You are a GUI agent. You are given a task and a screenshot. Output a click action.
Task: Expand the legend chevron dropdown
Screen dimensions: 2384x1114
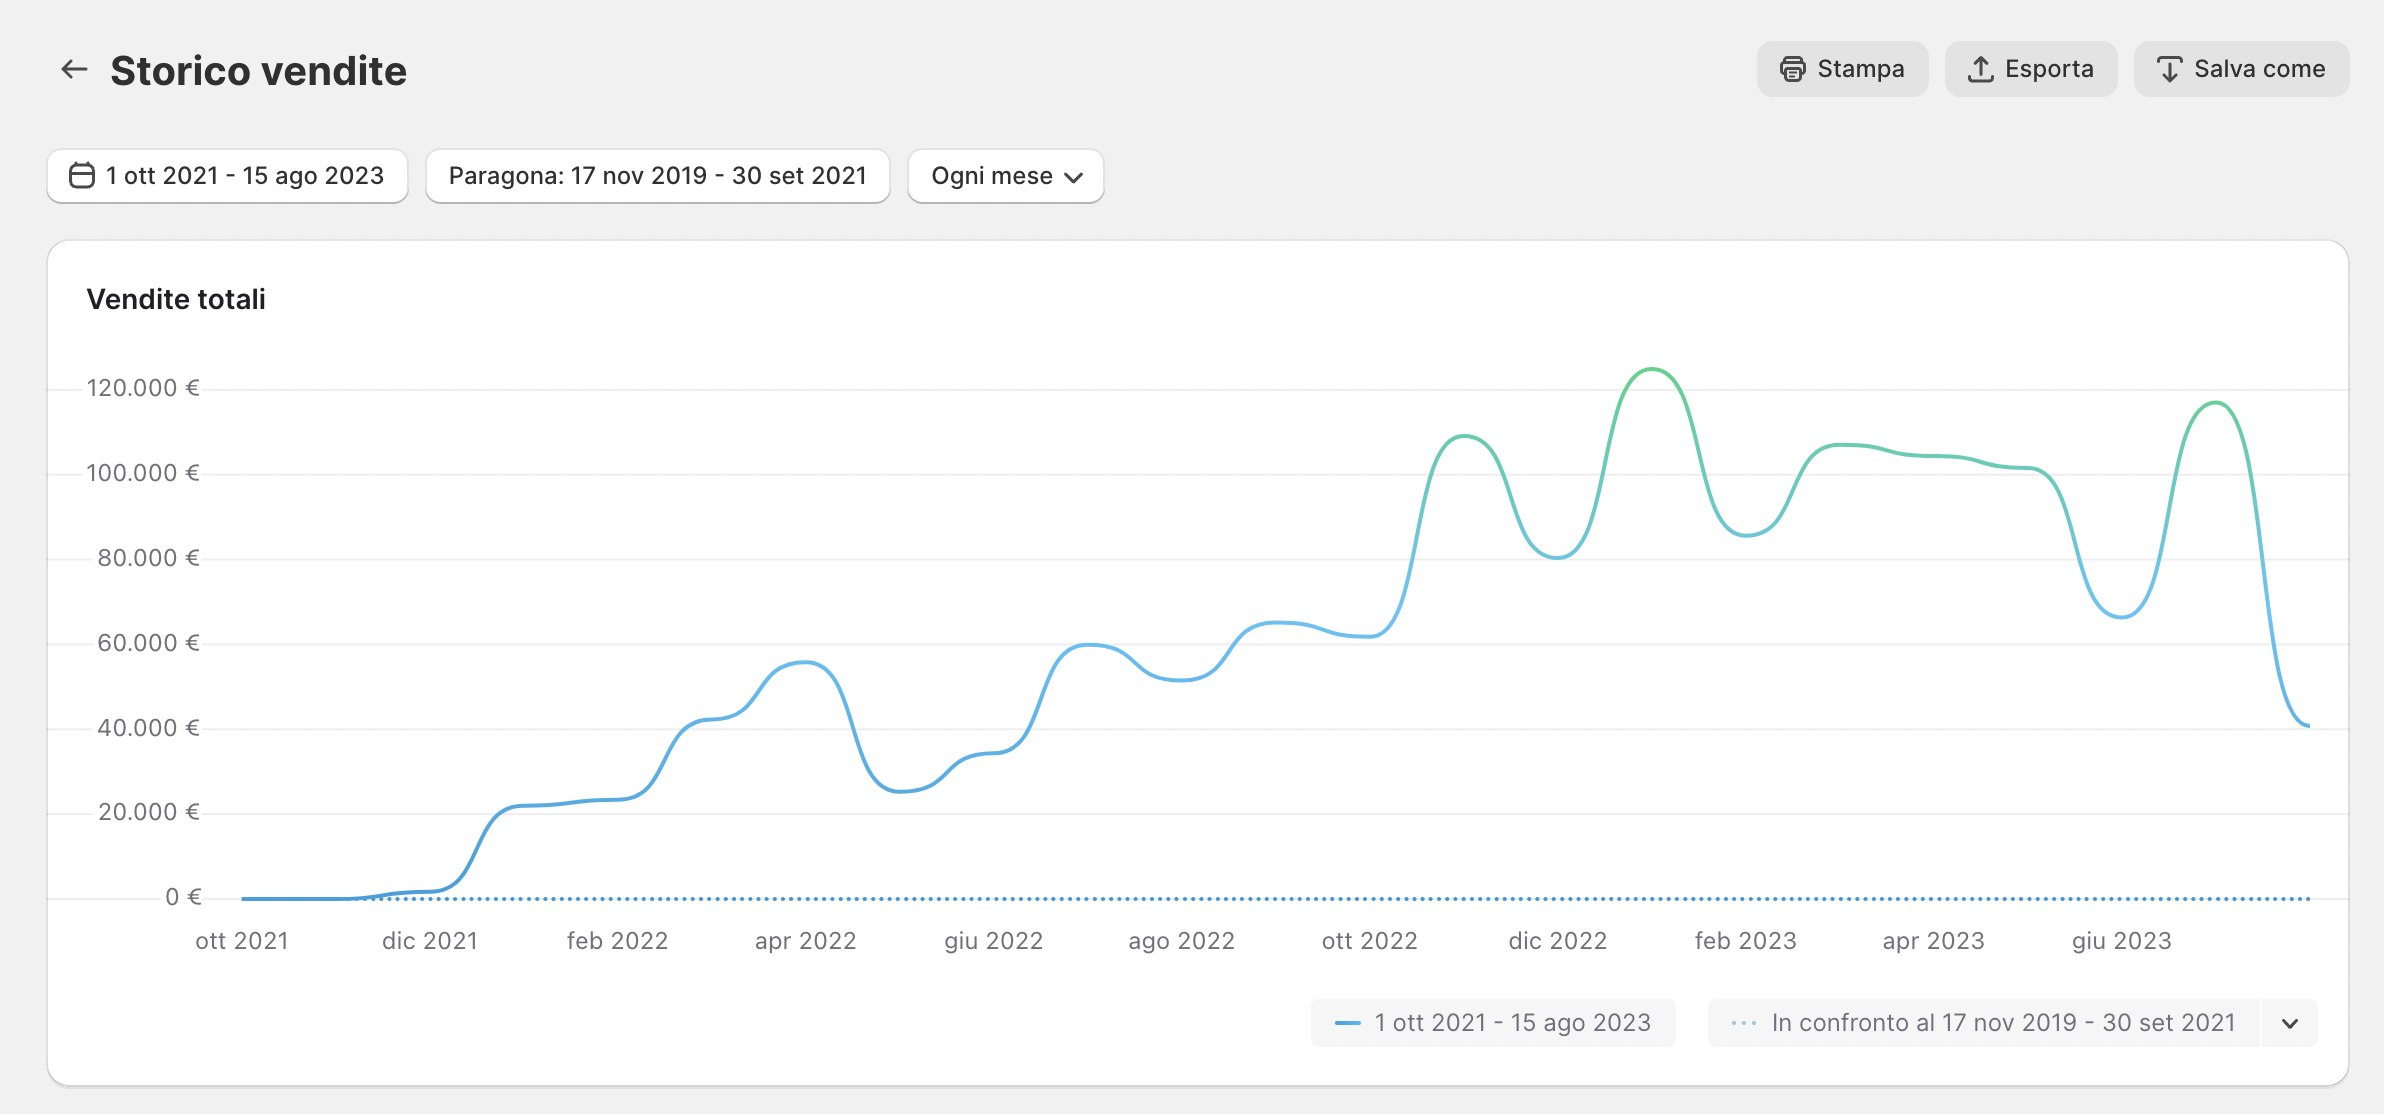(x=2290, y=1023)
